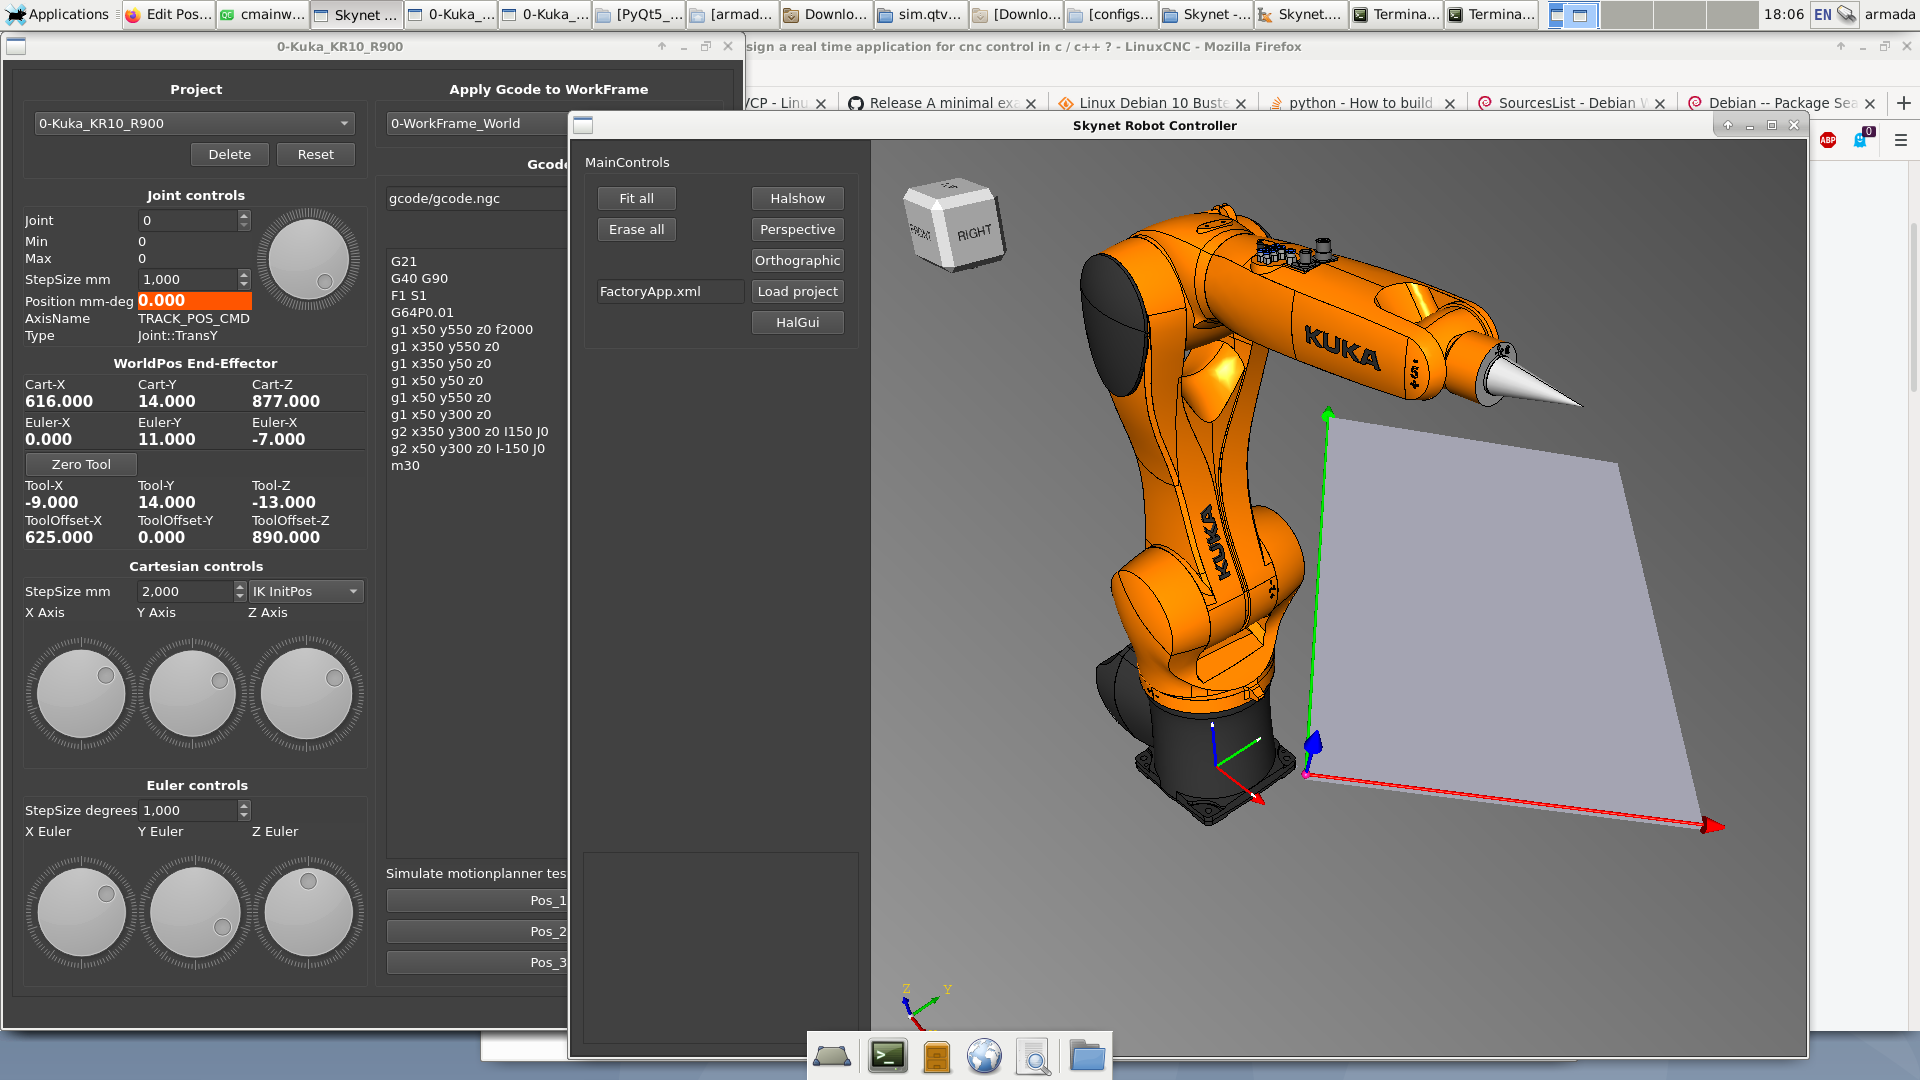Close the 'Linux Debian 10 Buster' tab
The image size is (1920, 1080).
(x=1241, y=103)
